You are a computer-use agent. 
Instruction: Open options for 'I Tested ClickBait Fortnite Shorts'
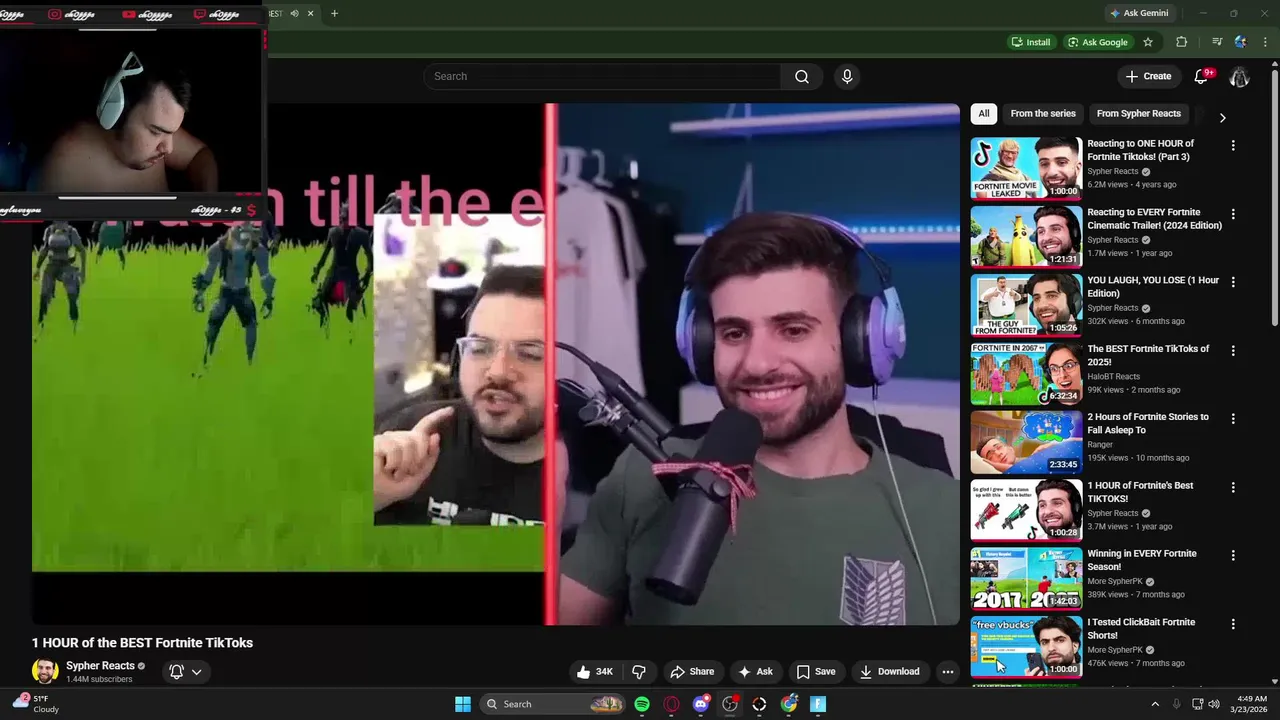click(x=1233, y=624)
